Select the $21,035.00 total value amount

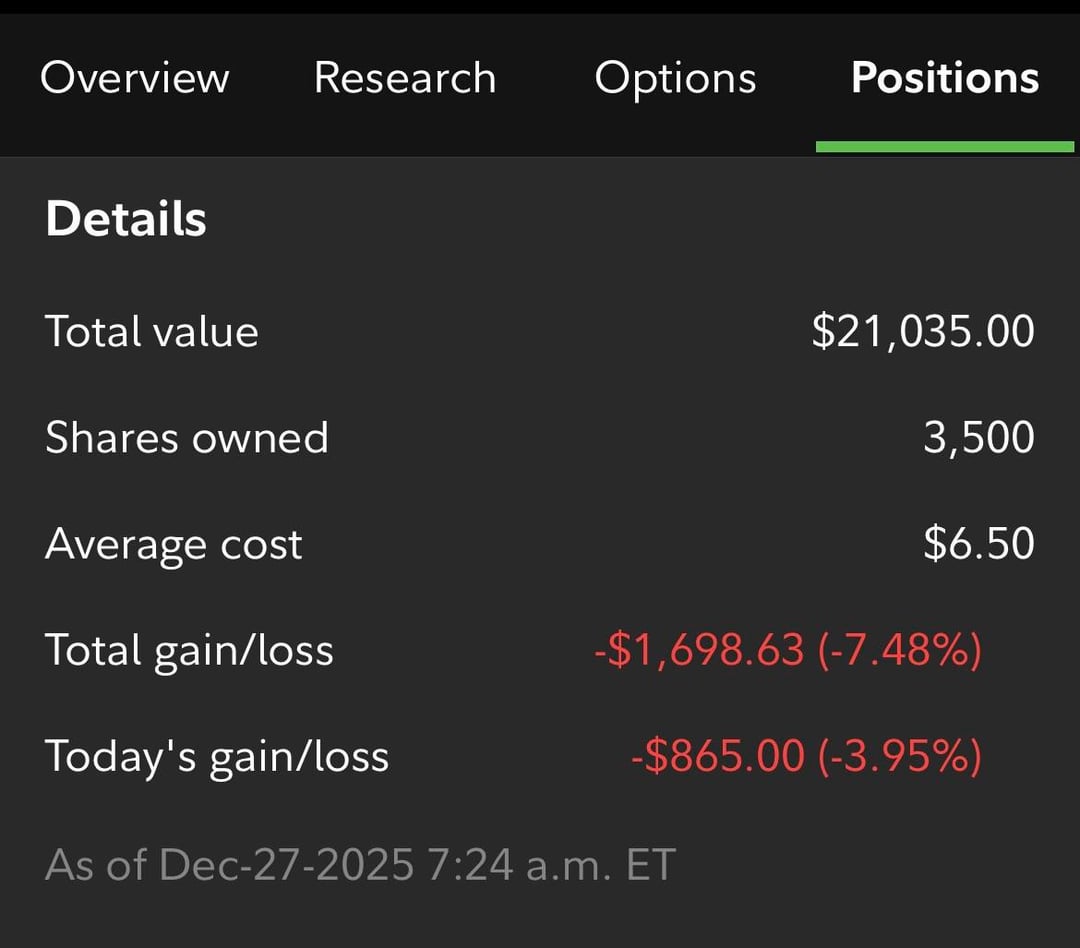pos(922,332)
